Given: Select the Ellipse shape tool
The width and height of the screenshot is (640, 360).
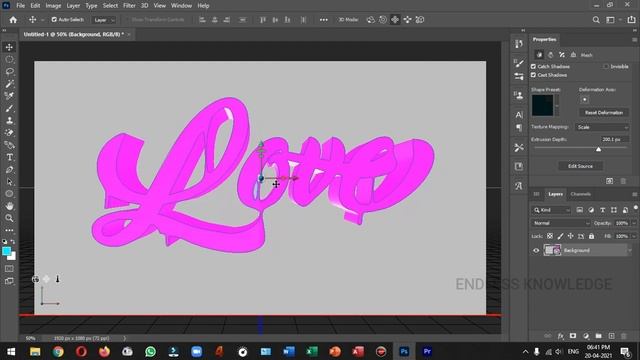Looking at the screenshot, I should click(9, 194).
